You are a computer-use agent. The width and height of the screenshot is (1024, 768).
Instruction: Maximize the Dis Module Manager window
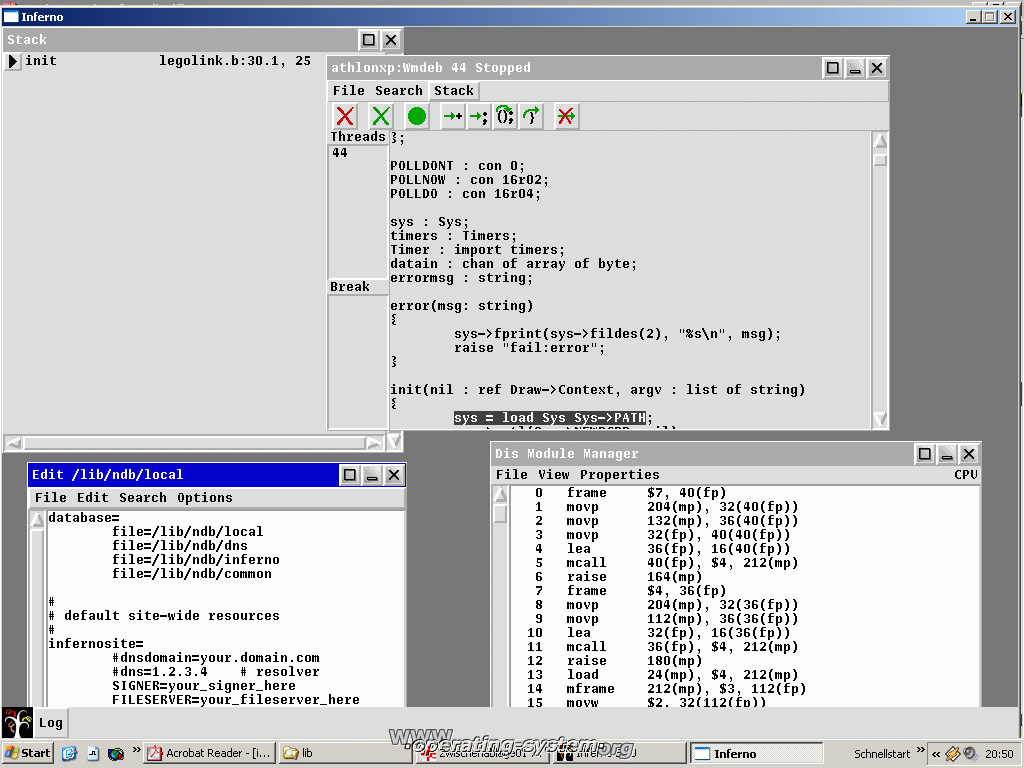(x=925, y=453)
